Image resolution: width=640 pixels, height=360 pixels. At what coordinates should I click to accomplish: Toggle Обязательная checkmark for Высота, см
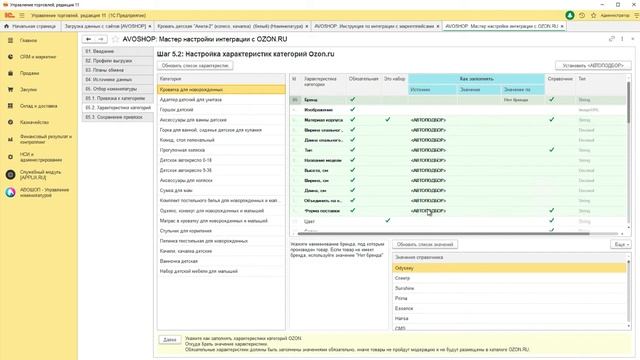pos(353,170)
